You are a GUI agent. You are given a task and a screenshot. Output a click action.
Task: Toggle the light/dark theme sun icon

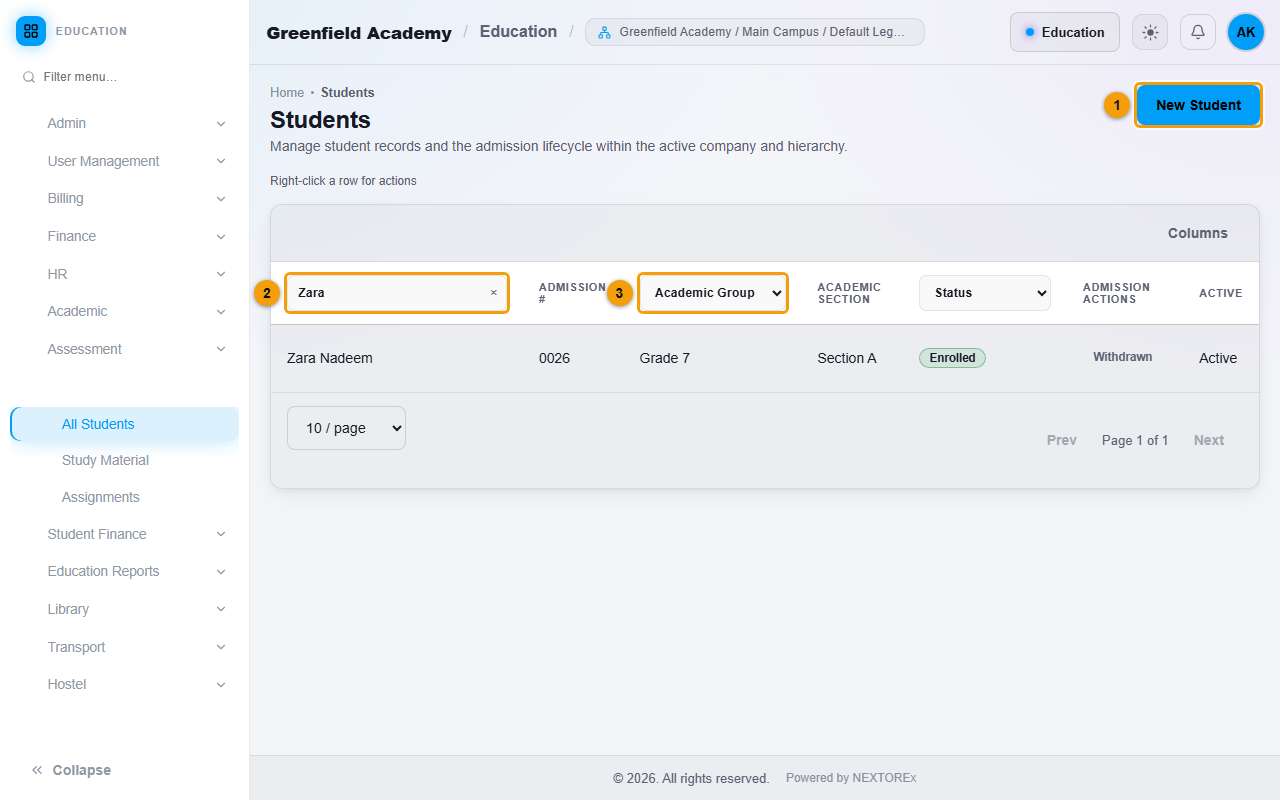coord(1150,32)
